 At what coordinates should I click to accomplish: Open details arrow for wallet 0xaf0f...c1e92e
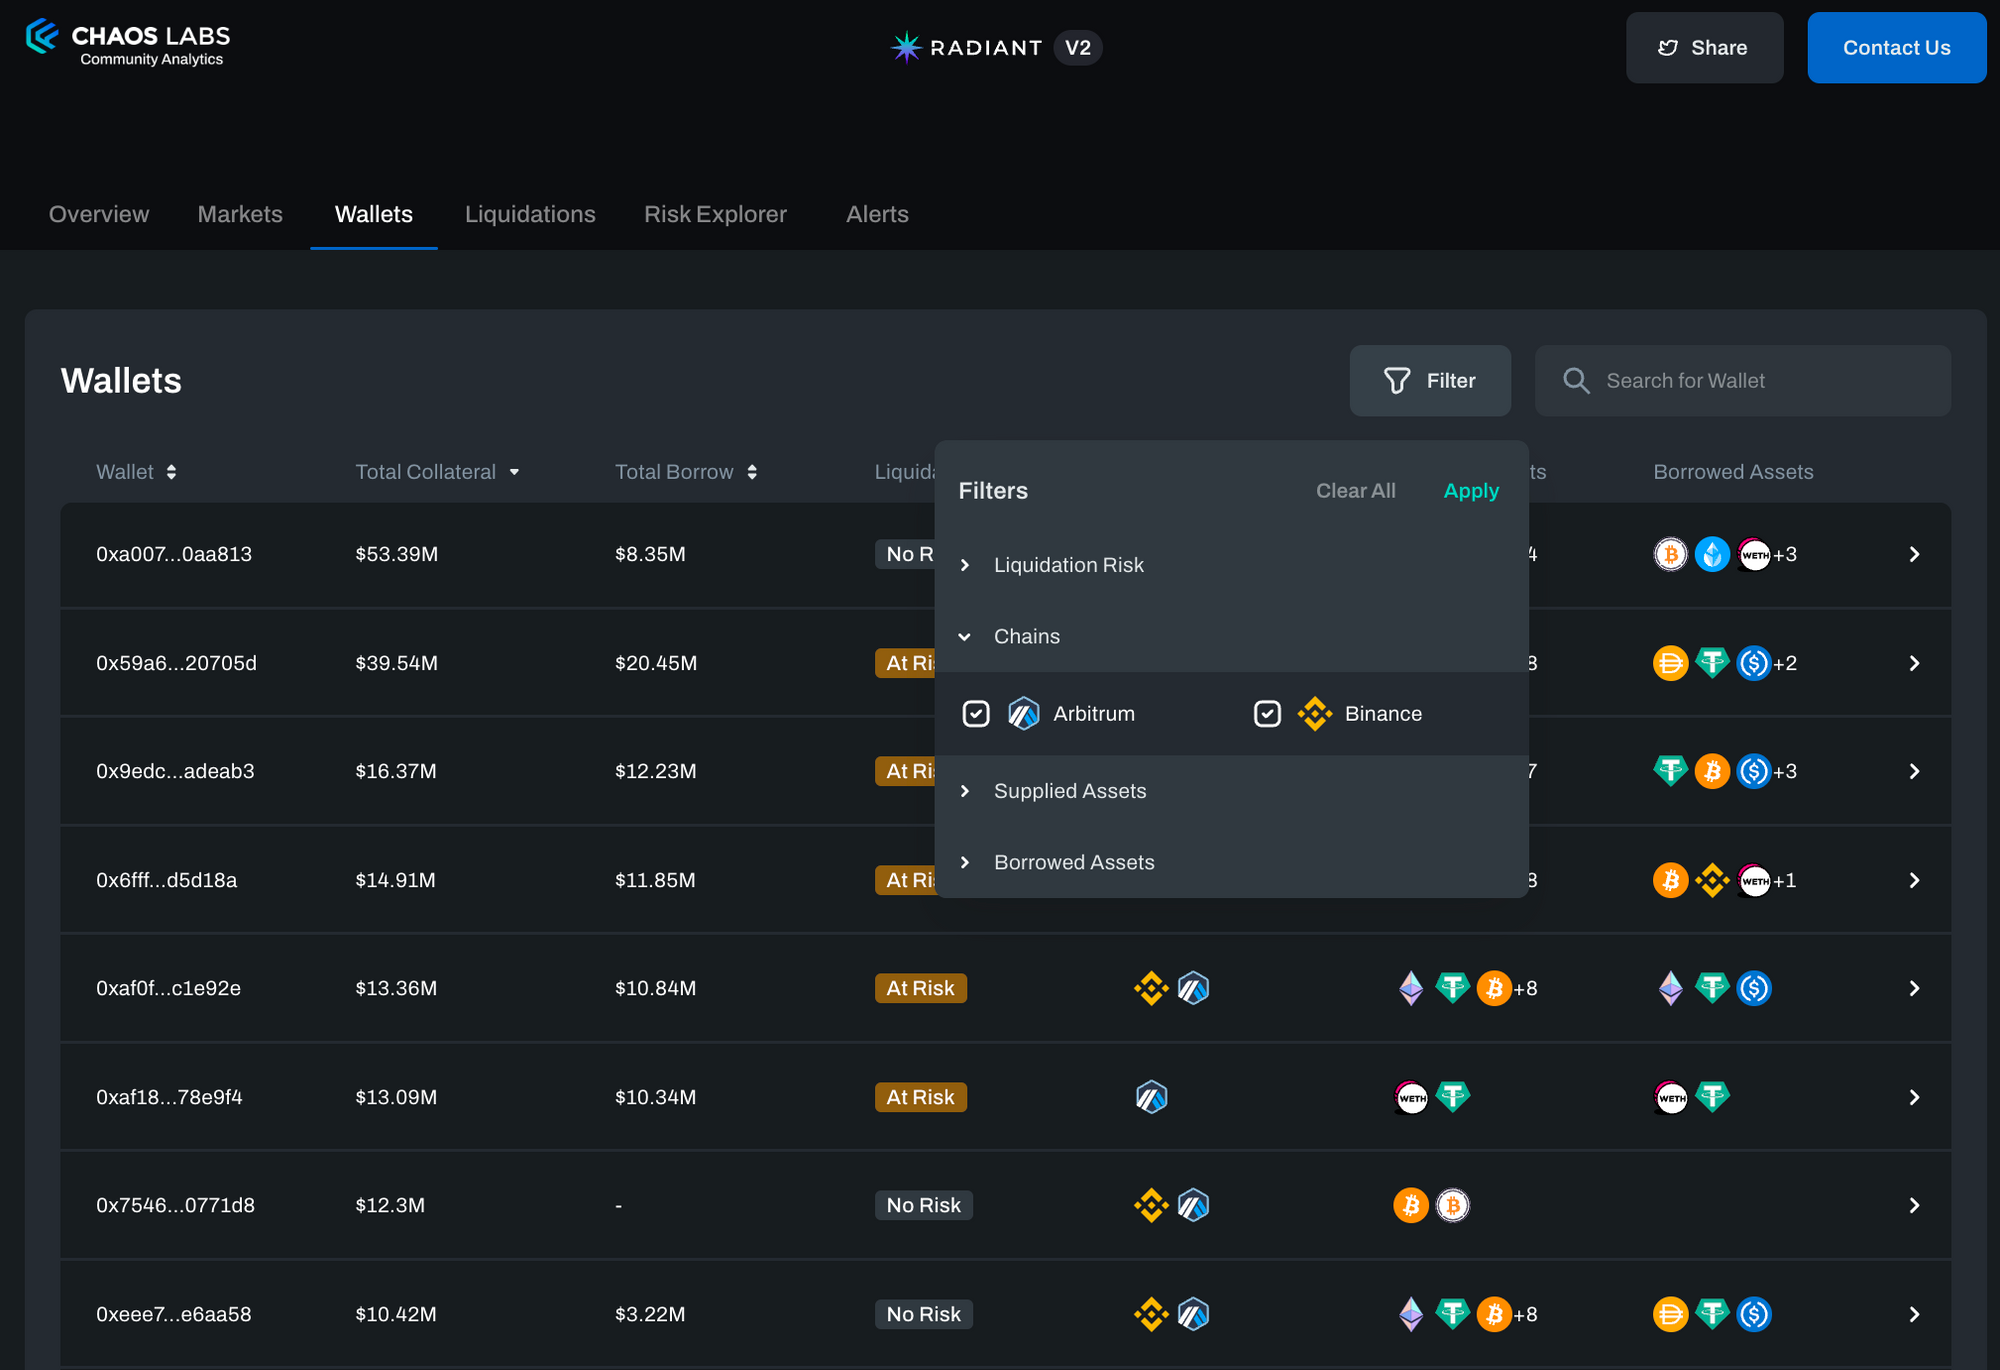click(x=1913, y=989)
